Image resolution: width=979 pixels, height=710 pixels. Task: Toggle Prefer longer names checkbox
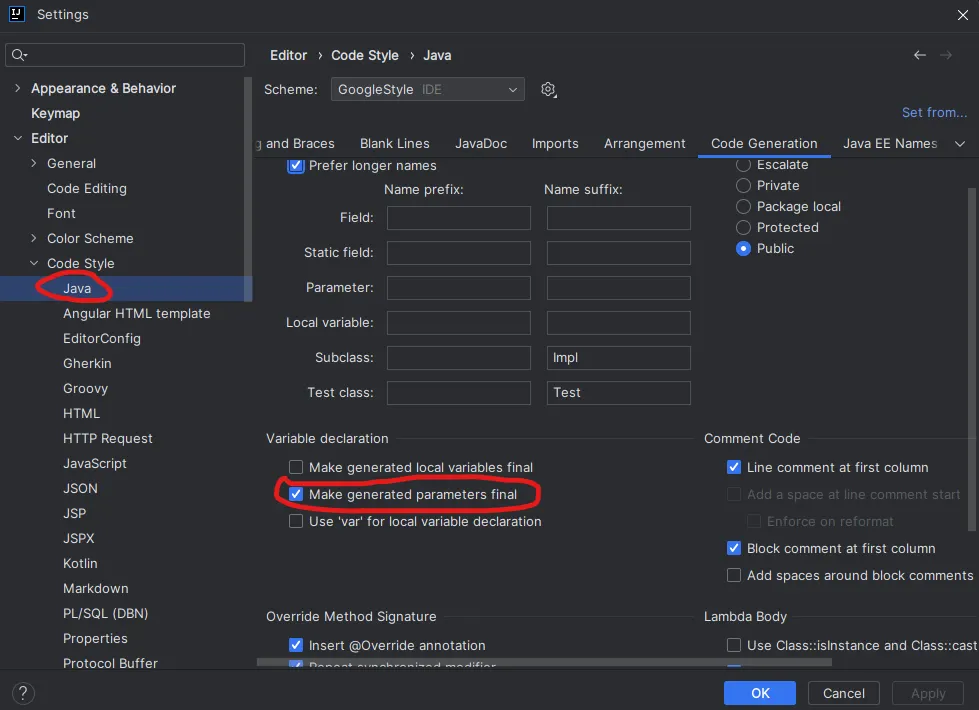click(296, 165)
